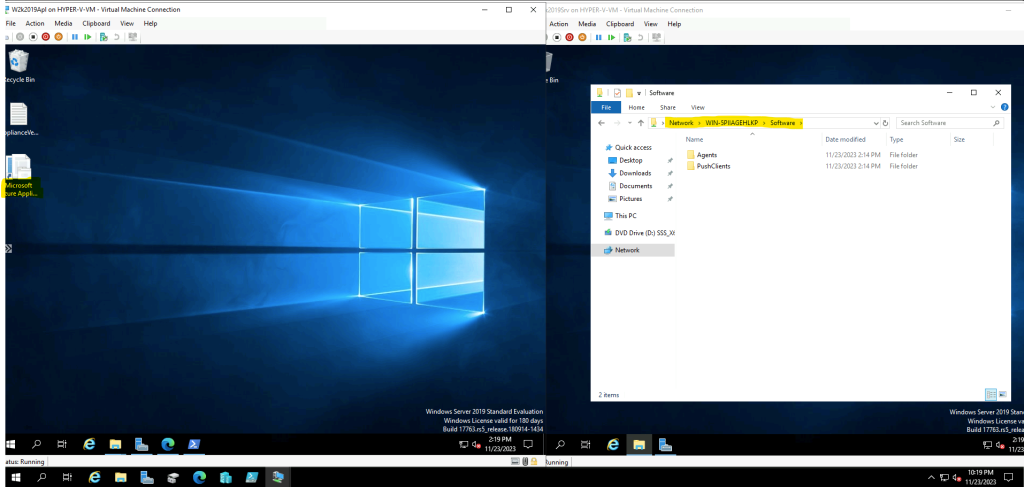Screen dimensions: 1024x487
Task: Pause the W2k2019Apl virtual machine
Action: click(74, 37)
